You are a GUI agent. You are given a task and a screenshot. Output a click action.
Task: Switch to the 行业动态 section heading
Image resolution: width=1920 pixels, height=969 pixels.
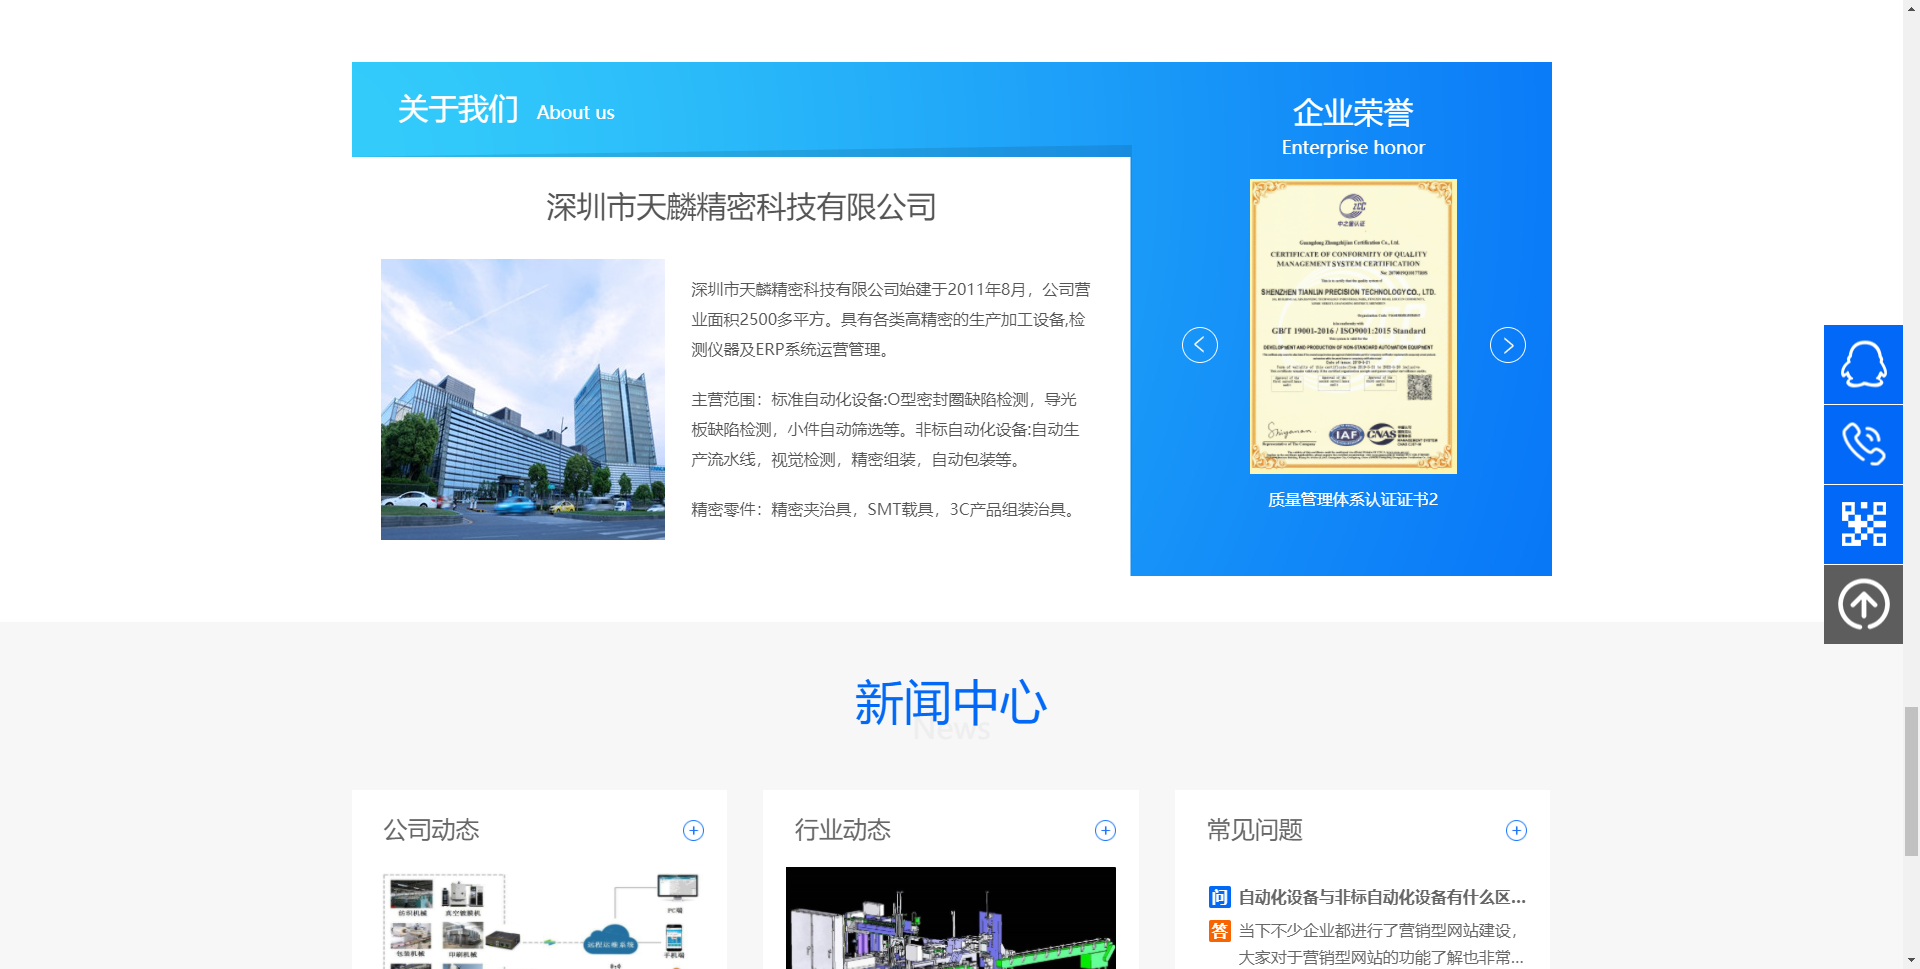[842, 829]
